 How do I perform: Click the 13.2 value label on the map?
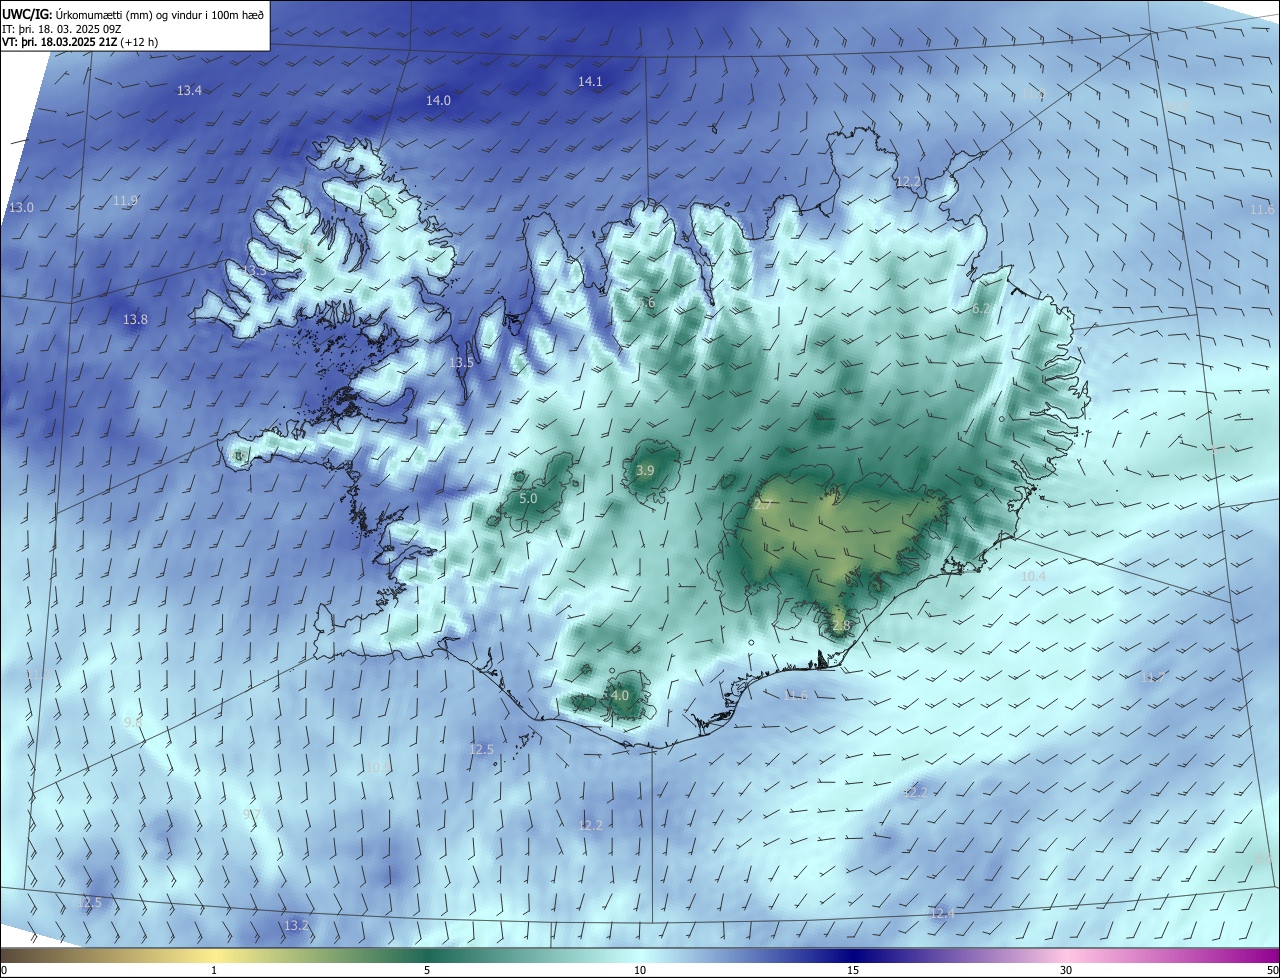pyautogui.click(x=297, y=926)
